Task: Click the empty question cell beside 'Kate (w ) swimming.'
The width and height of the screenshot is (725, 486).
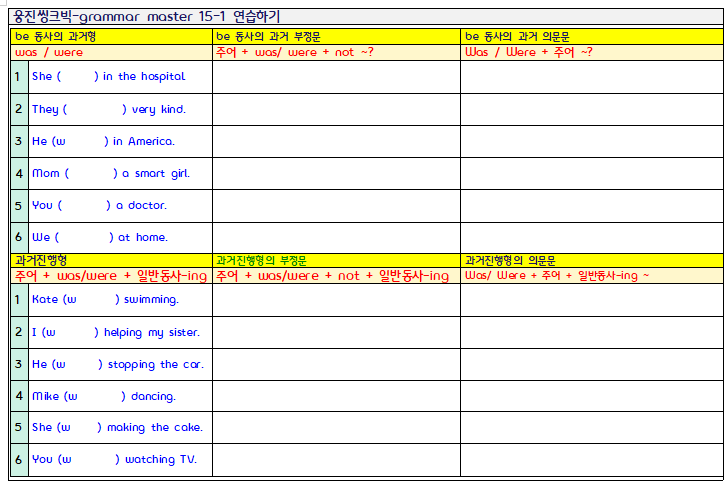Action: [x=592, y=300]
